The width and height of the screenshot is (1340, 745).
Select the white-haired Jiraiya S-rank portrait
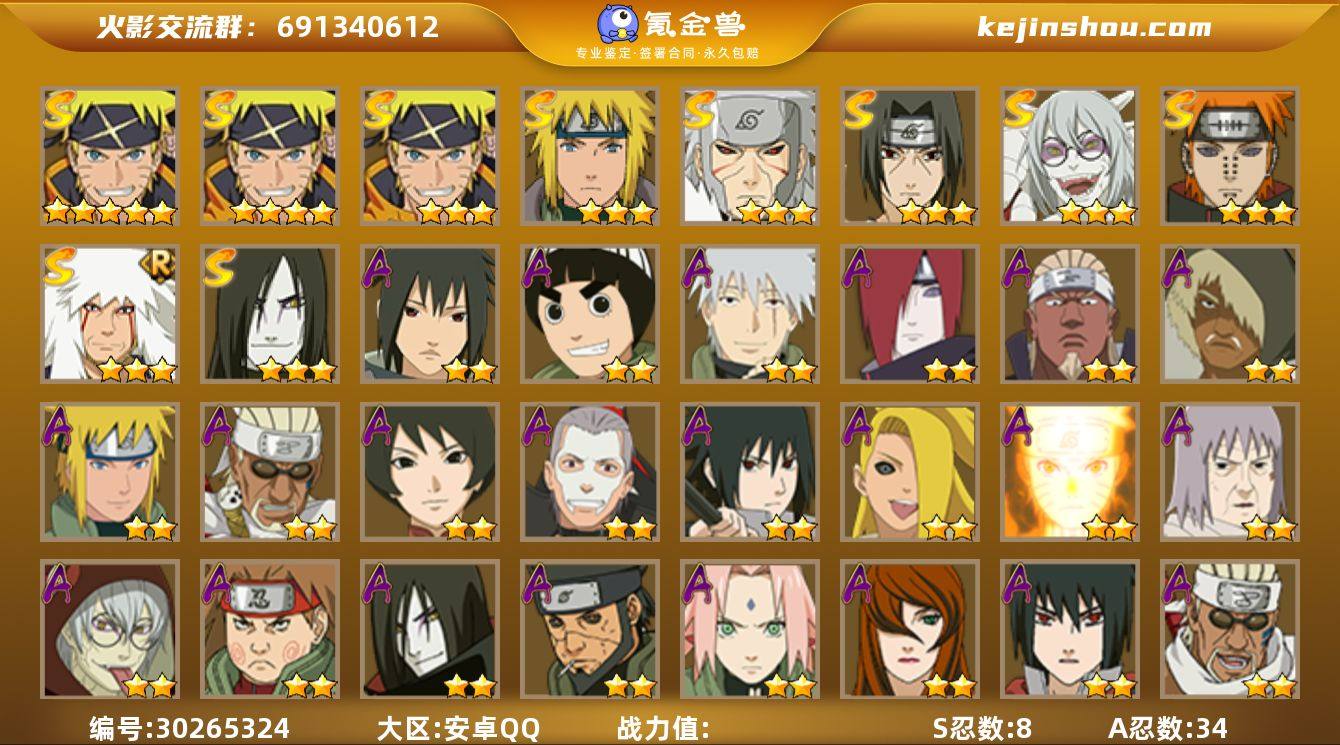(109, 313)
